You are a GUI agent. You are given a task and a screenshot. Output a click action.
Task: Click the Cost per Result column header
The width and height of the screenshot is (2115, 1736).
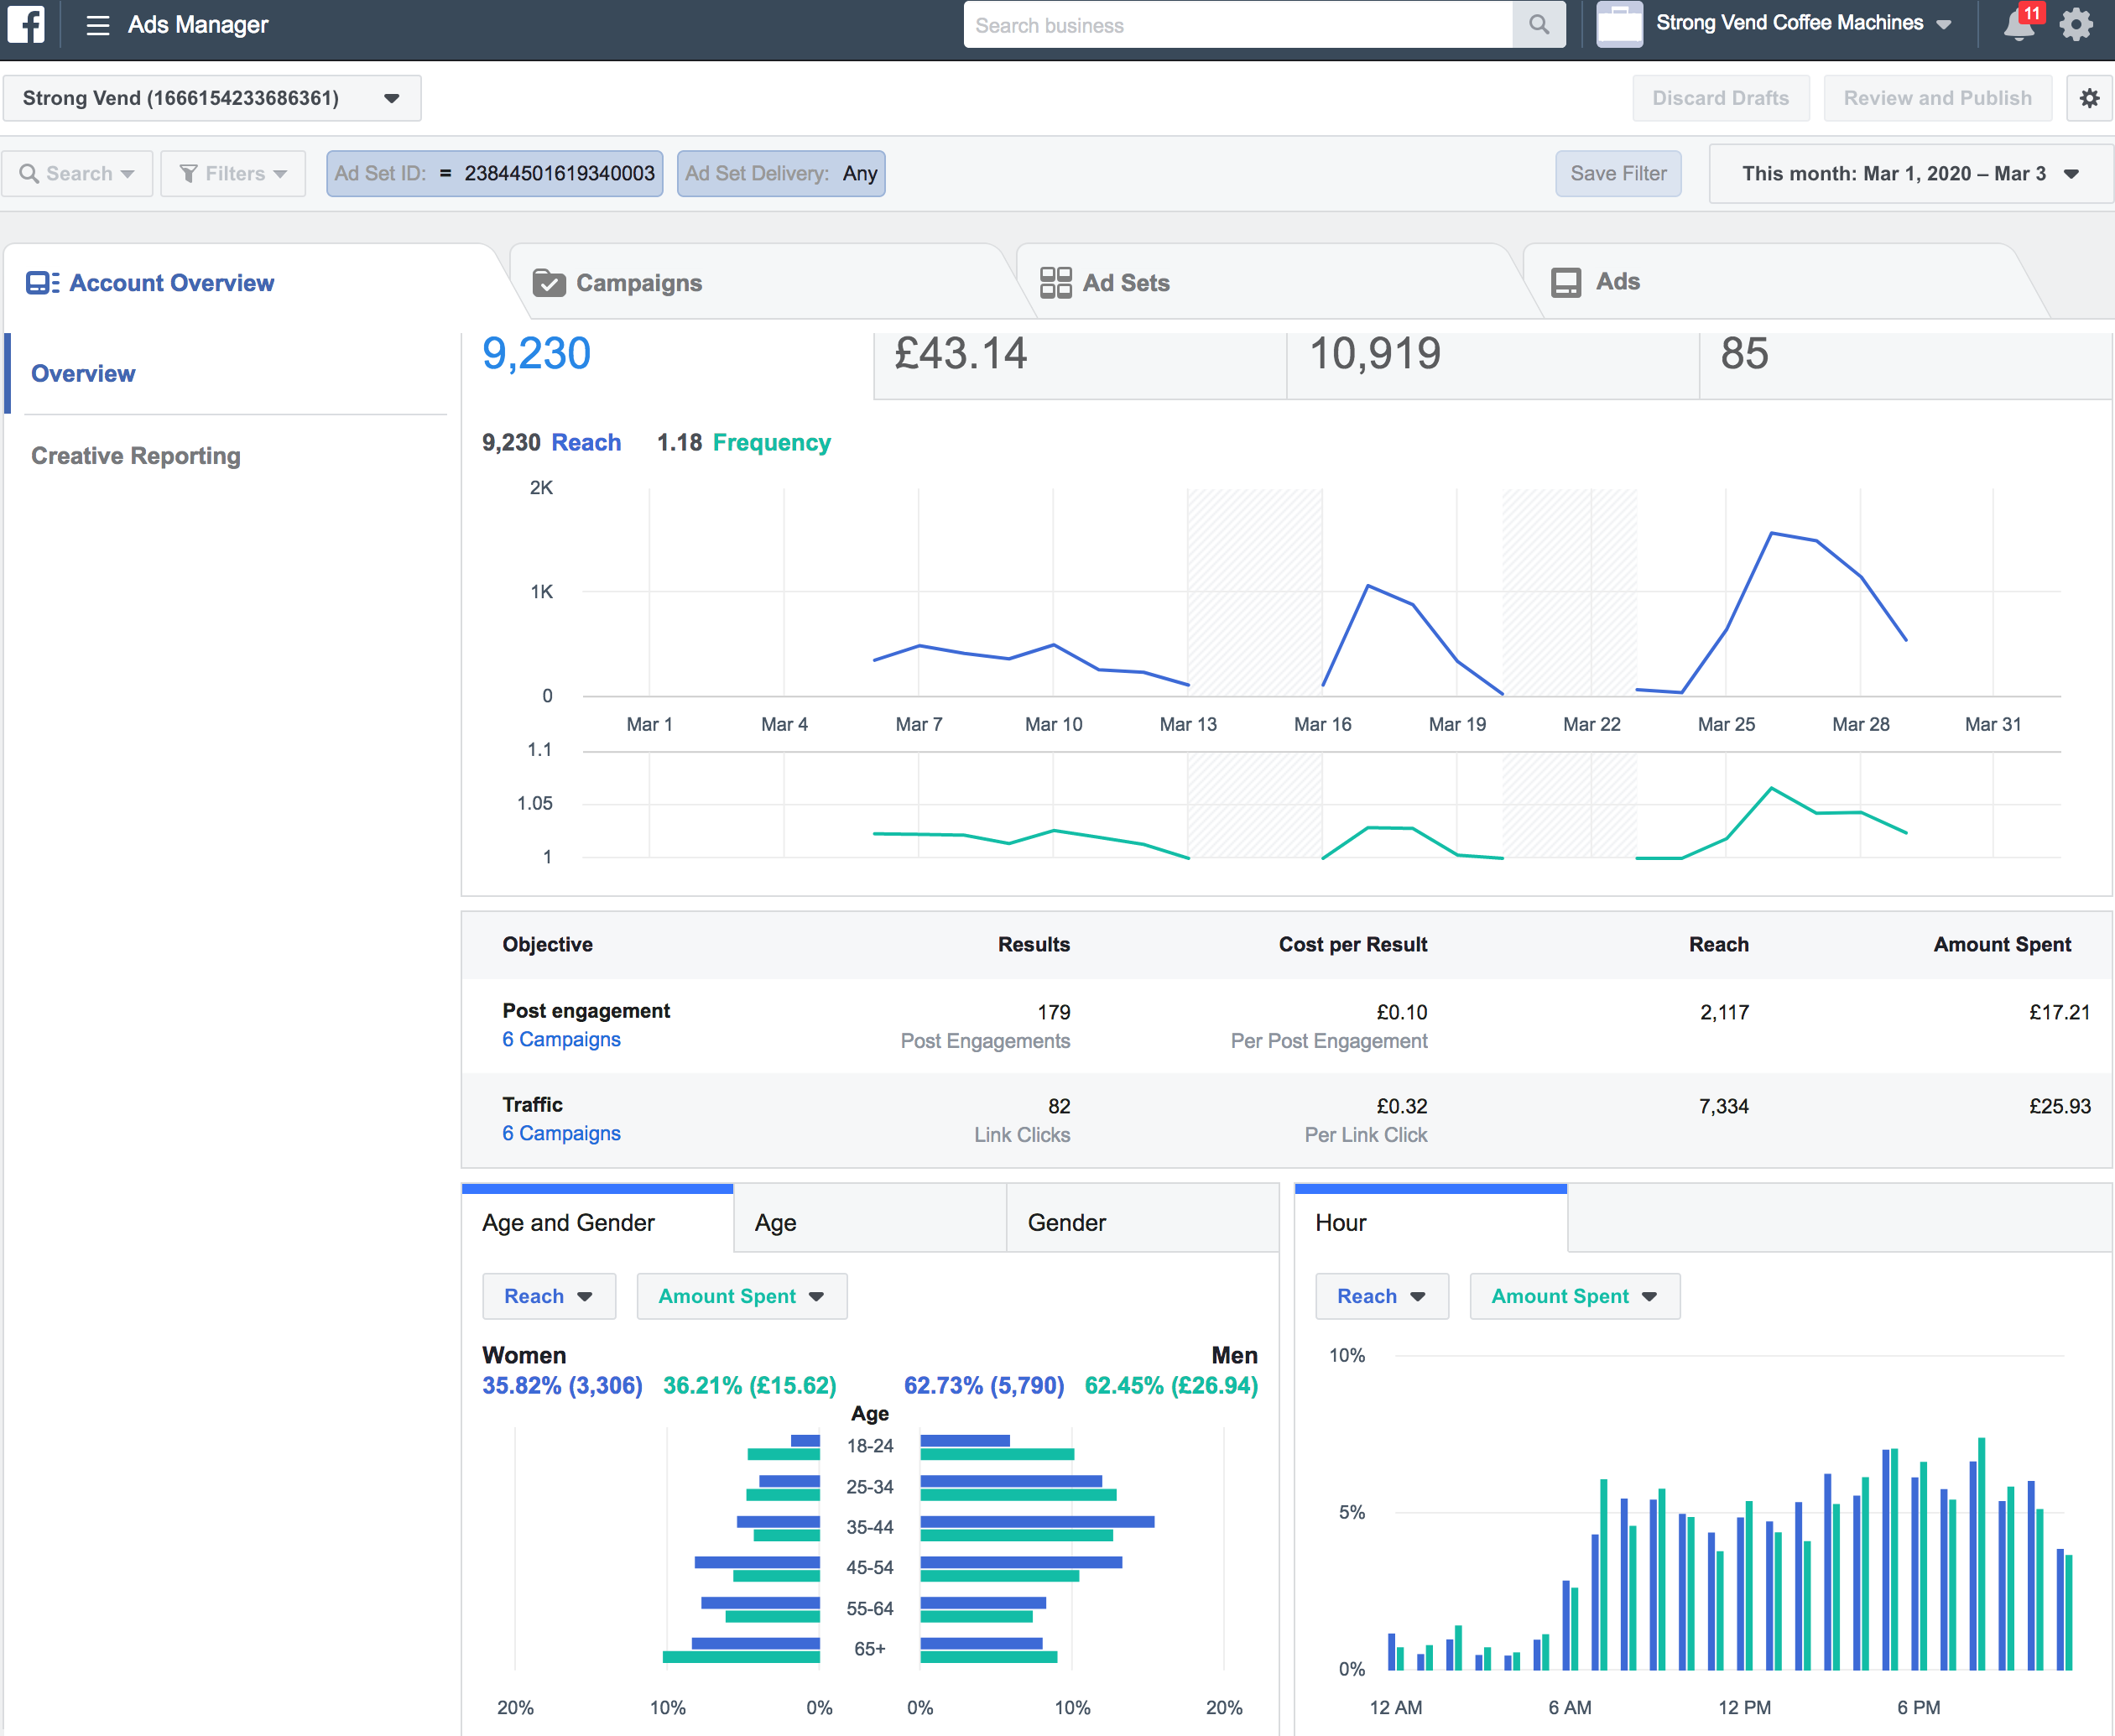tap(1353, 945)
